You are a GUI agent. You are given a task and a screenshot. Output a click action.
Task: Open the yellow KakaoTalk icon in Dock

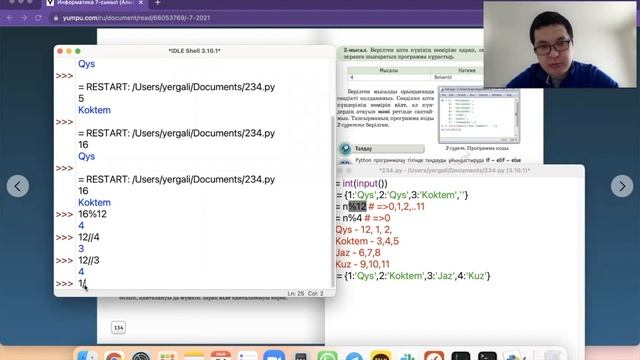pos(381,356)
